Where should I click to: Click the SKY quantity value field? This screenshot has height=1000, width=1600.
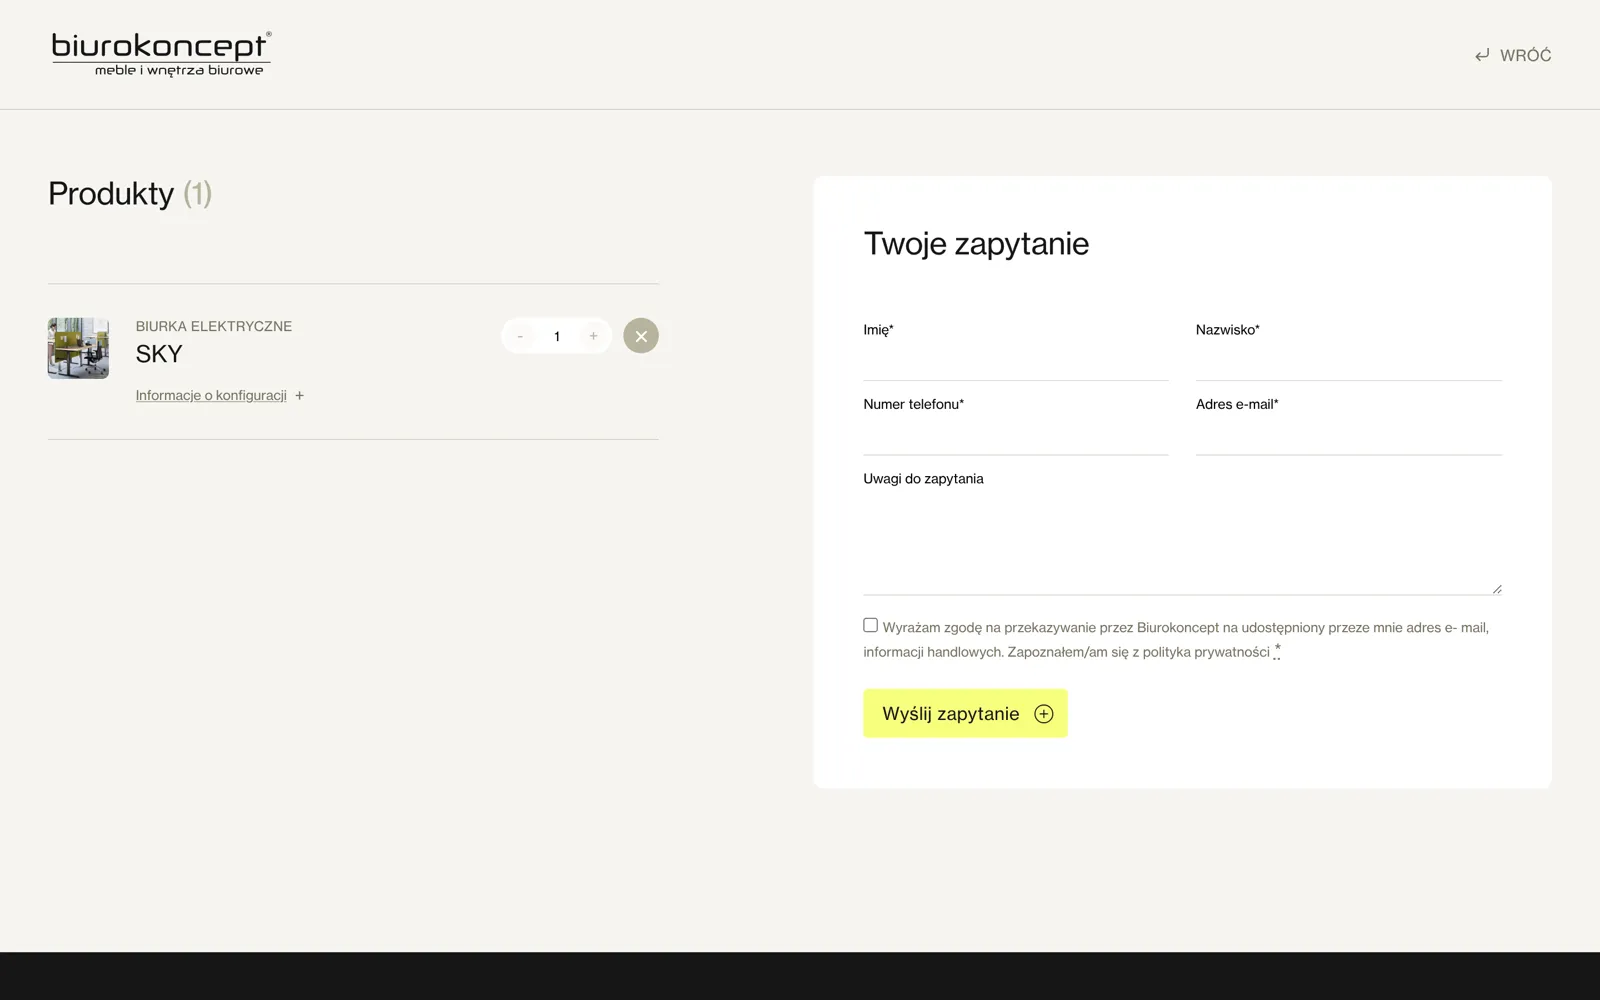[x=557, y=336]
